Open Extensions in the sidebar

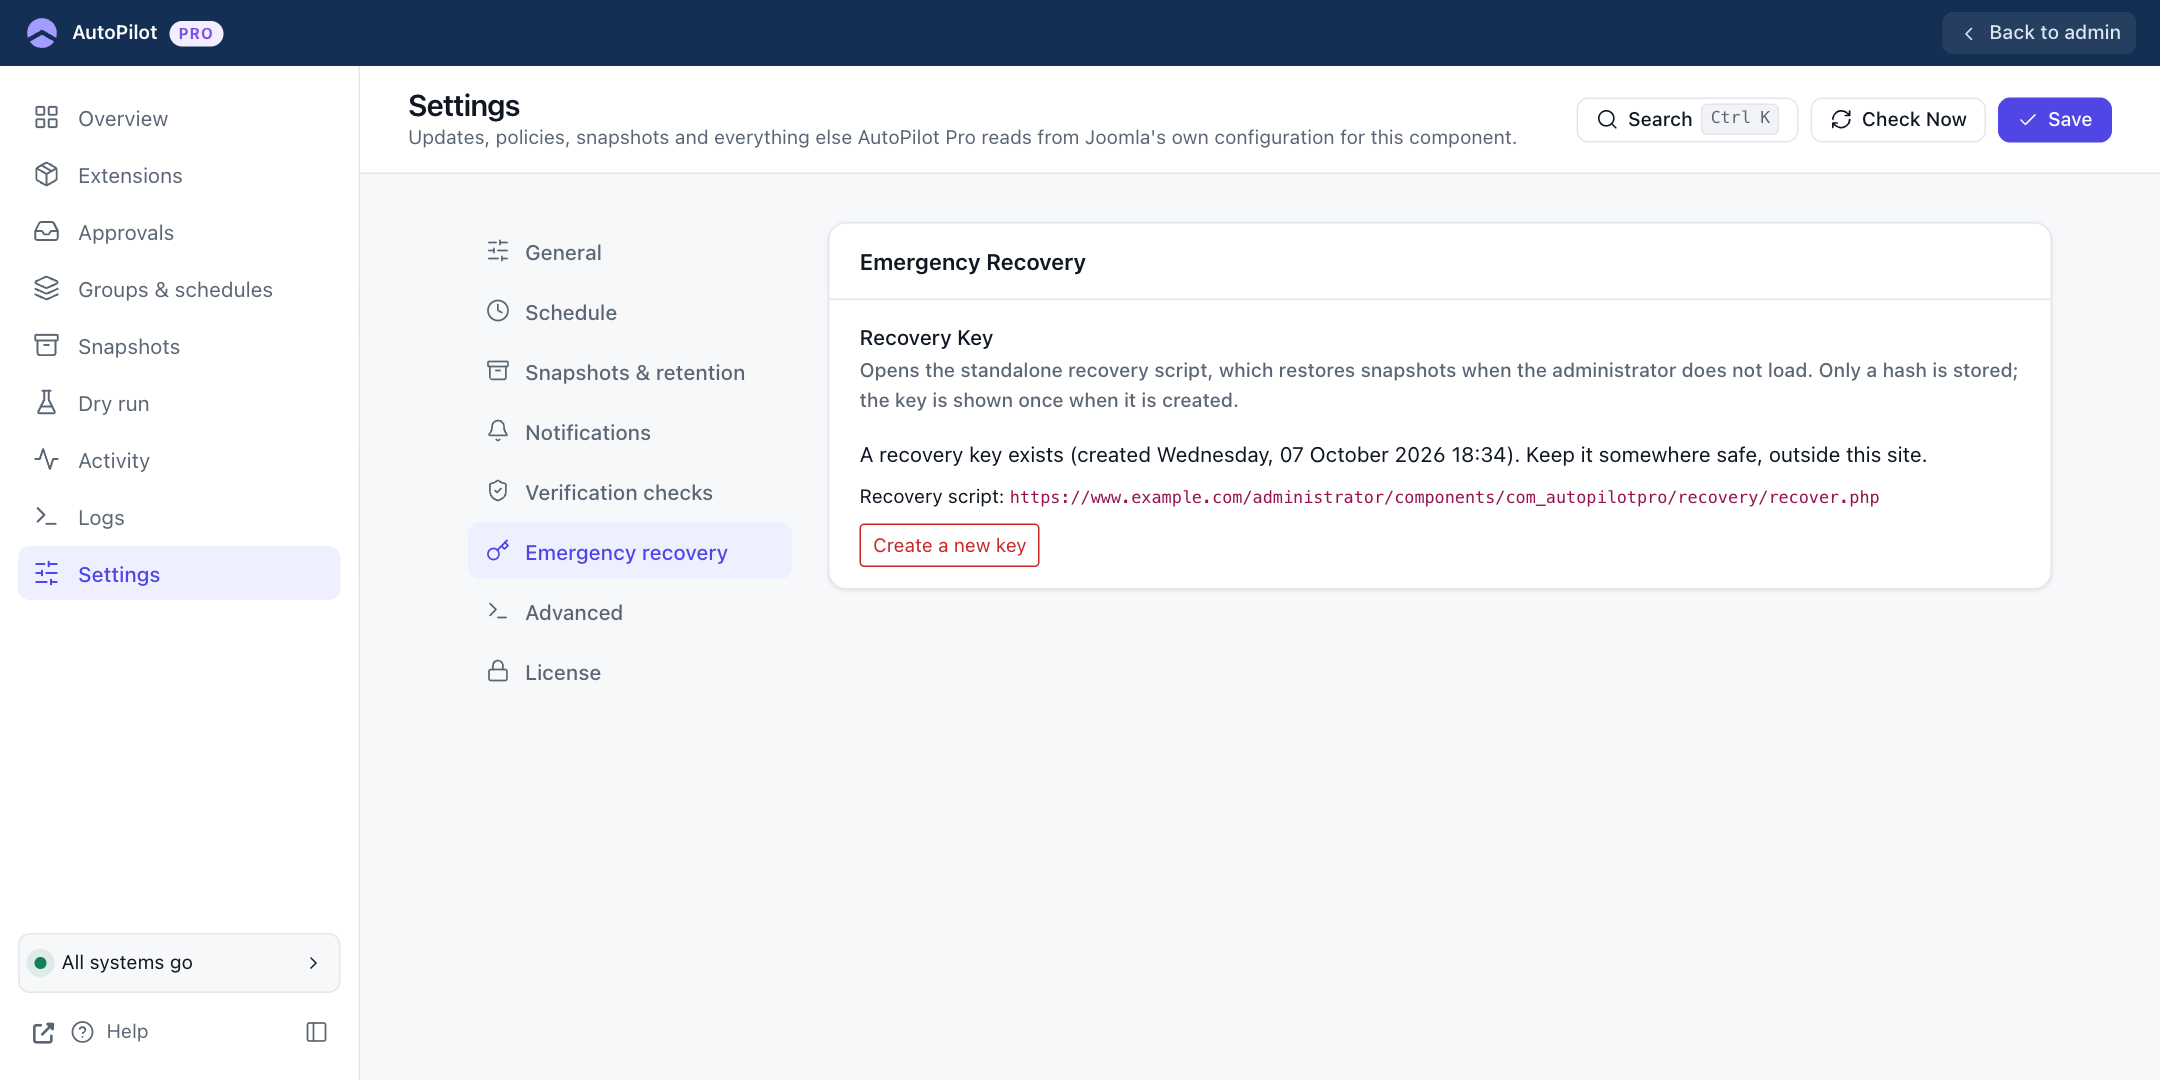point(179,175)
